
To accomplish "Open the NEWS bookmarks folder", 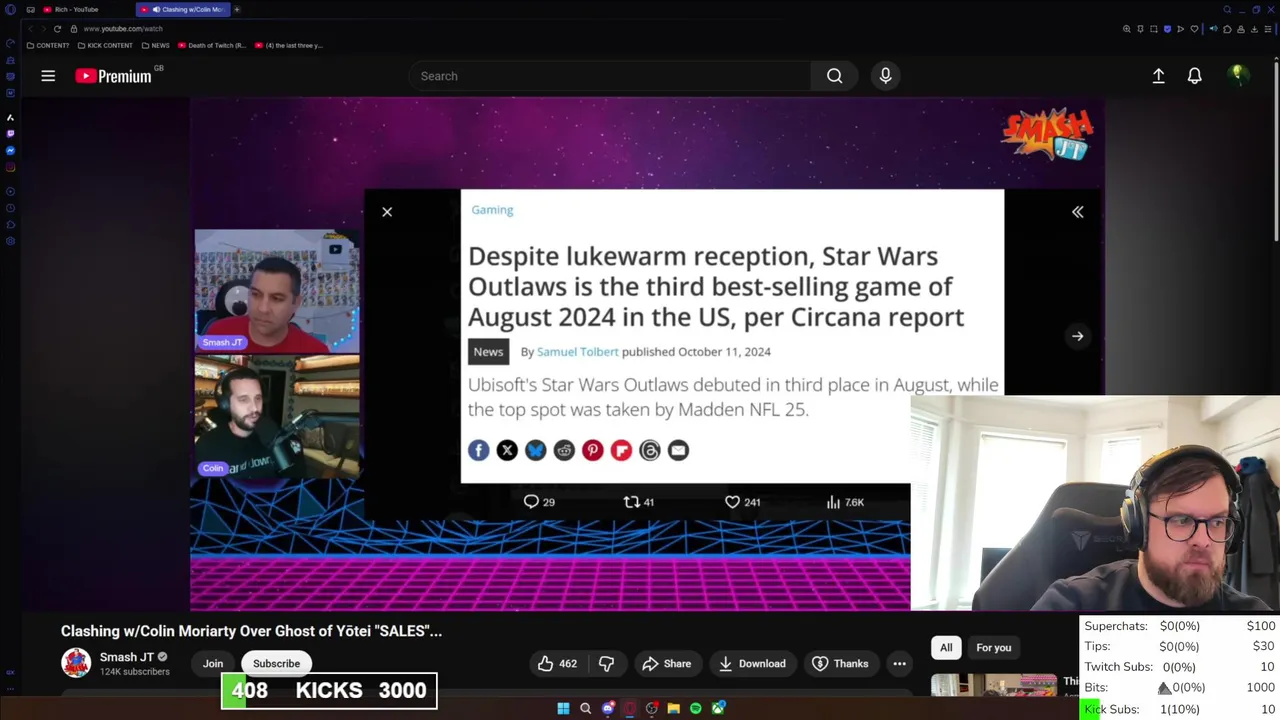I will pos(156,45).
